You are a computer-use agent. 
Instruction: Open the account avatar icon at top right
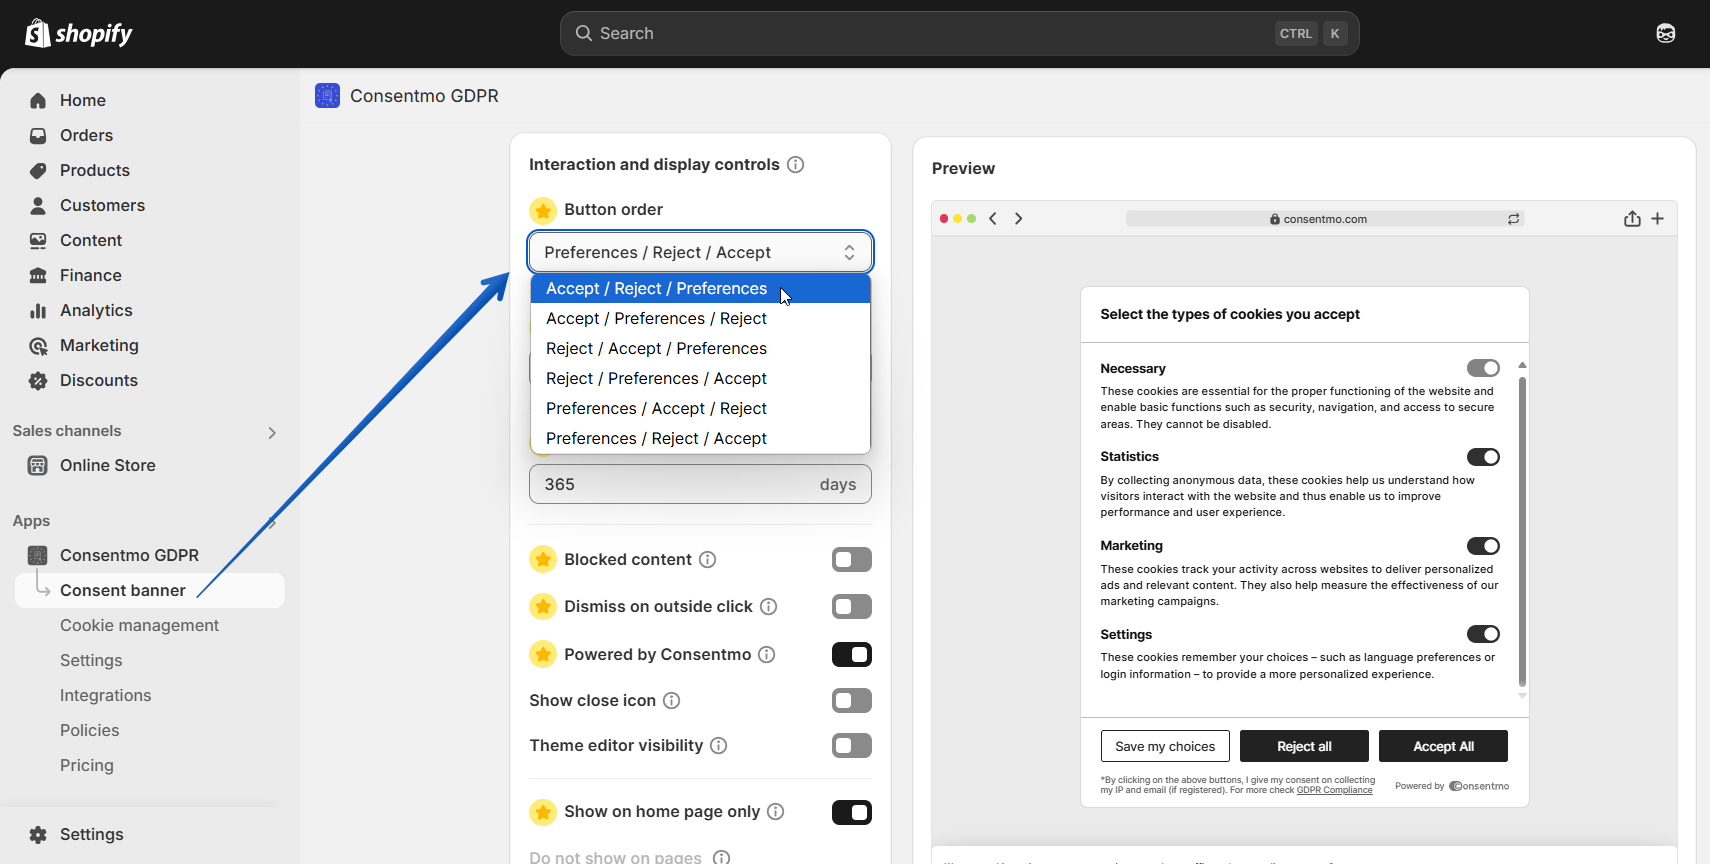(1666, 33)
